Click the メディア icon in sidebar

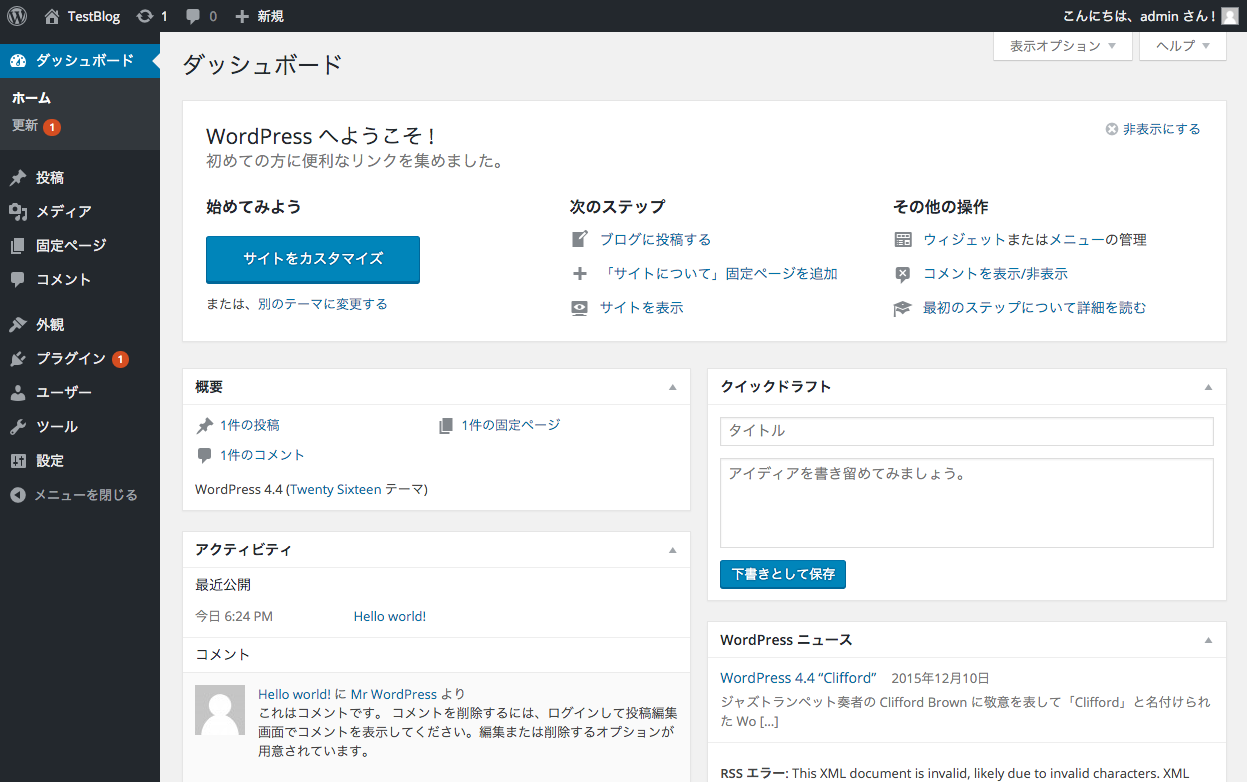coord(18,212)
